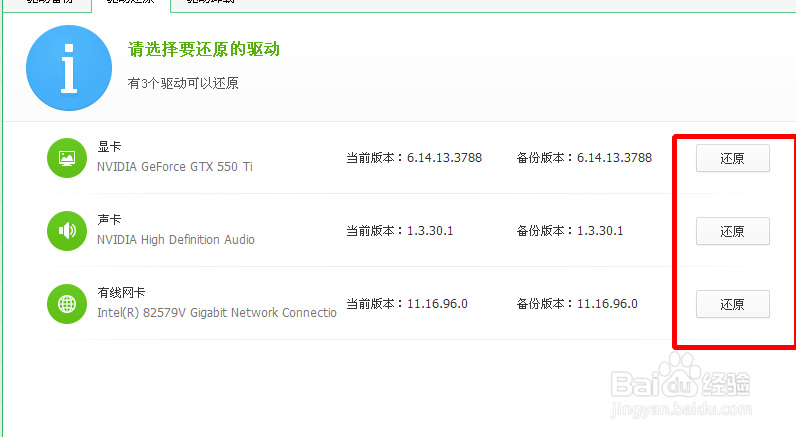The width and height of the screenshot is (796, 437).
Task: Click the blue information icon
Action: [68, 69]
